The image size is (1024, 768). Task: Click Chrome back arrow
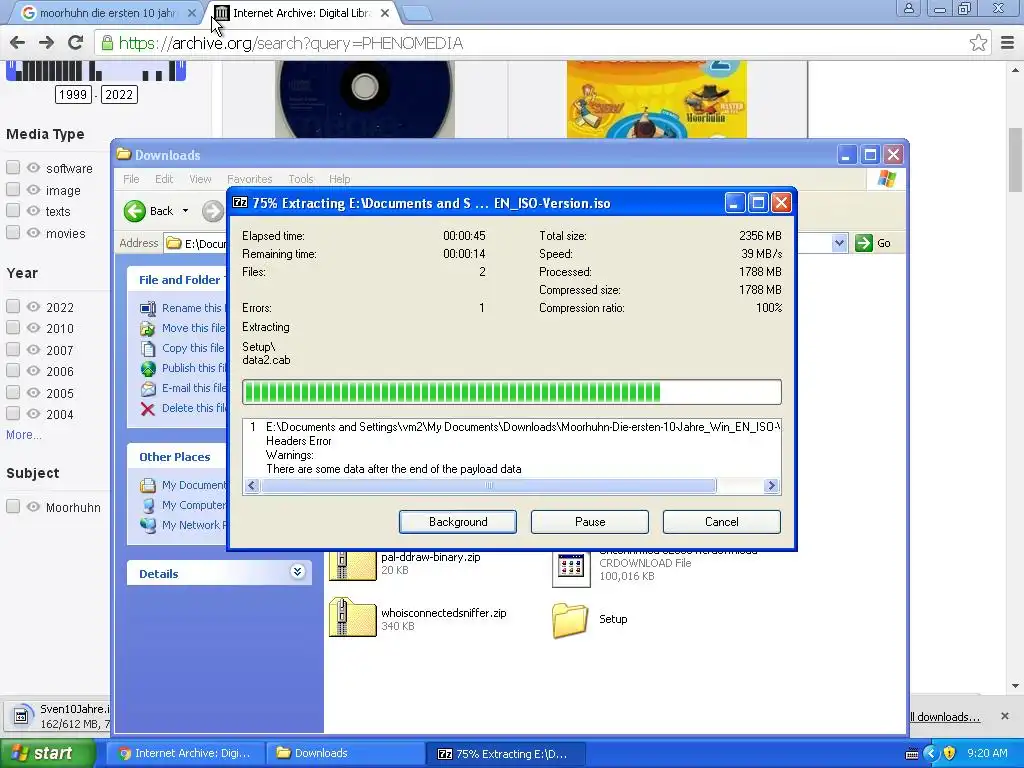point(18,43)
